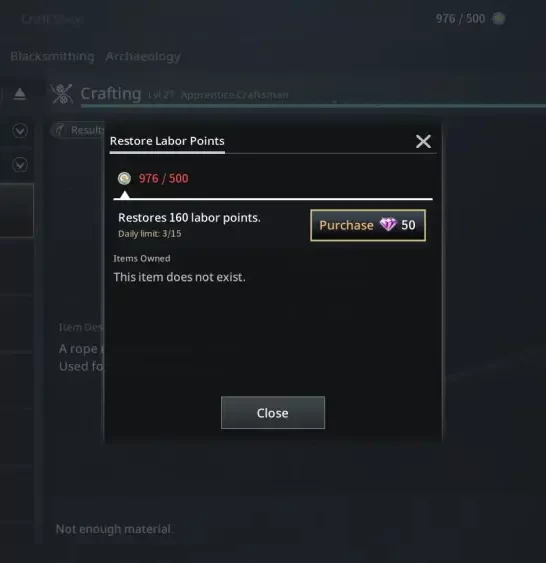Image resolution: width=546 pixels, height=563 pixels.
Task: Click the white triangle slider marker
Action: click(x=125, y=195)
